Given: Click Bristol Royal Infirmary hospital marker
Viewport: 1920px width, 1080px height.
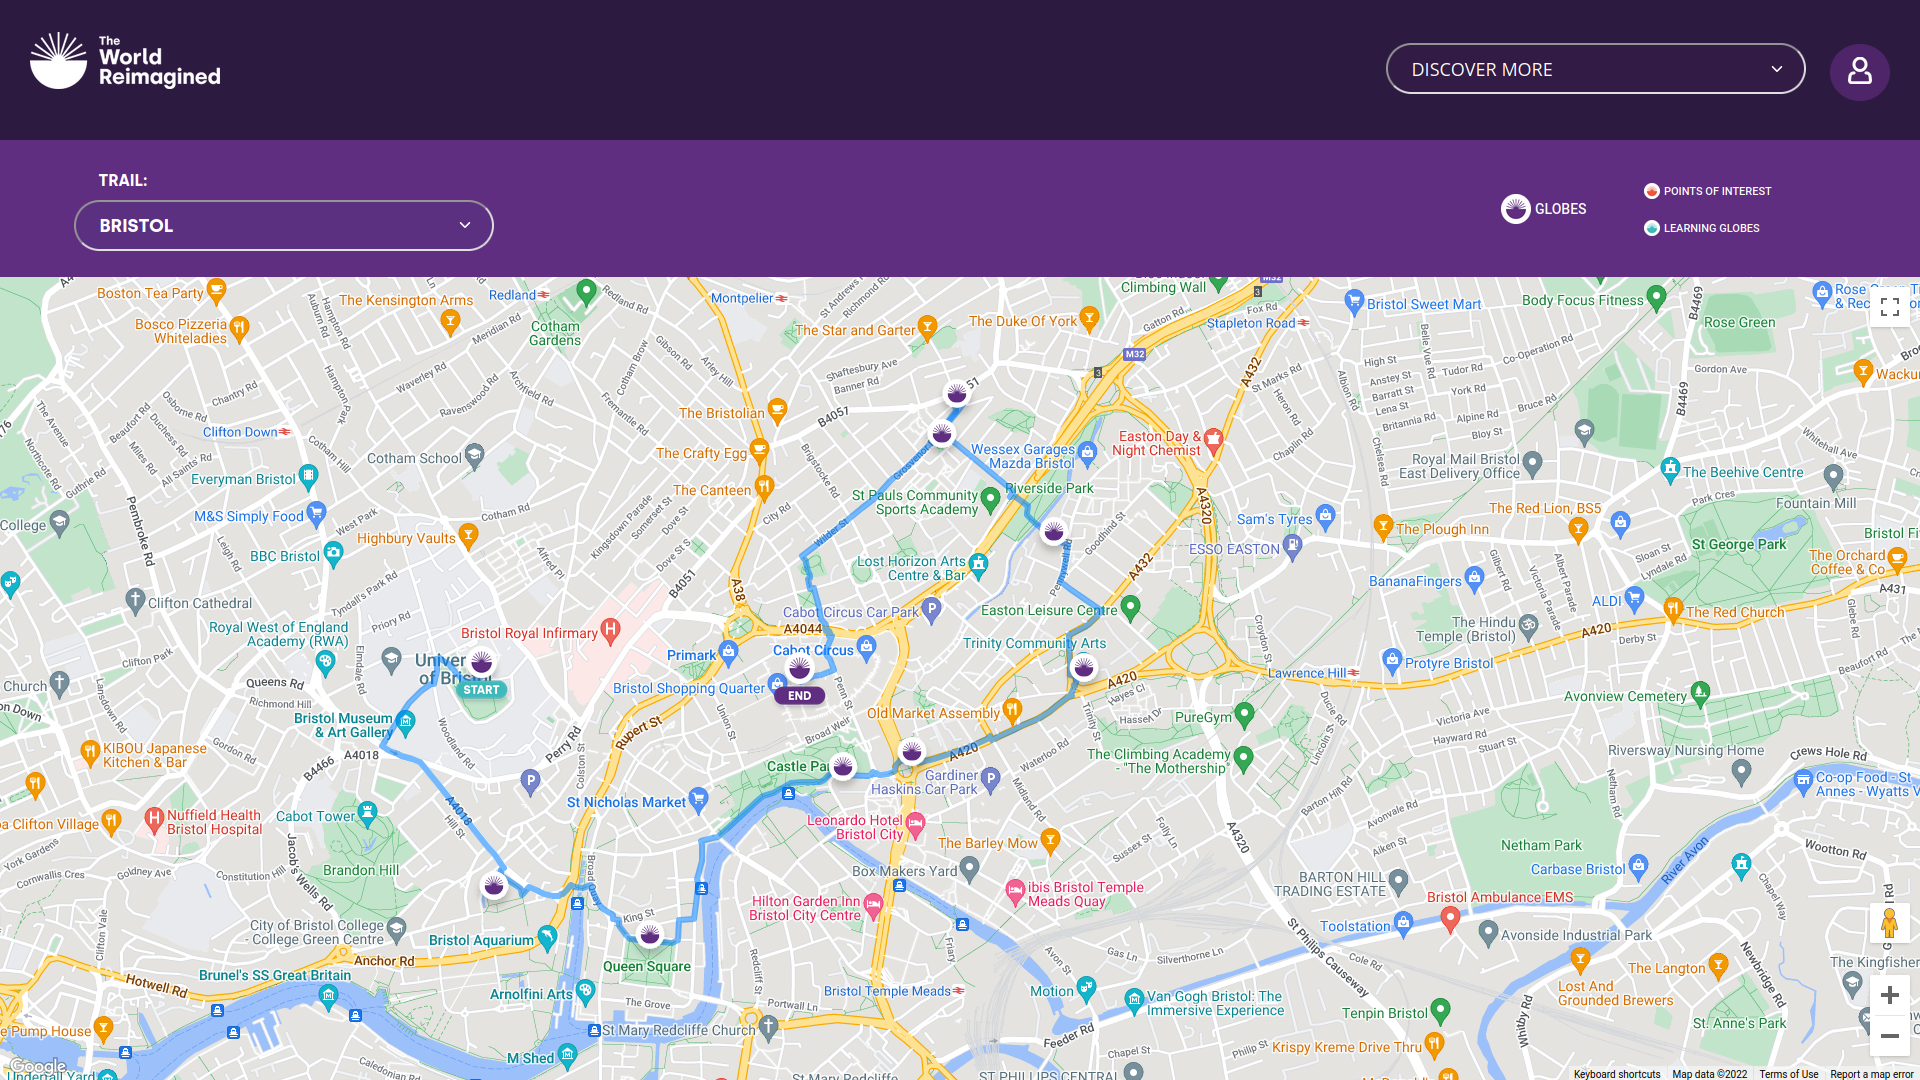Looking at the screenshot, I should tap(611, 630).
